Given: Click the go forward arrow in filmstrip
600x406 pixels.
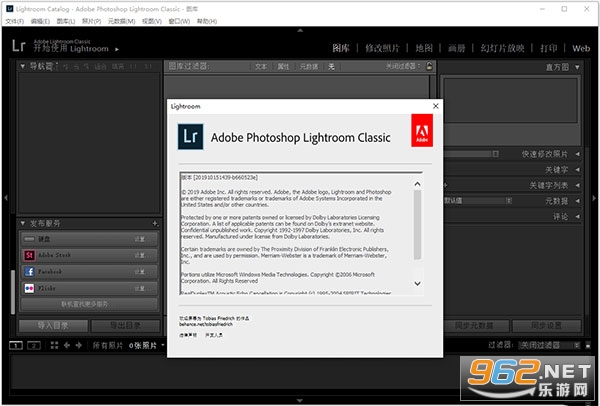Looking at the screenshot, I should (79, 346).
